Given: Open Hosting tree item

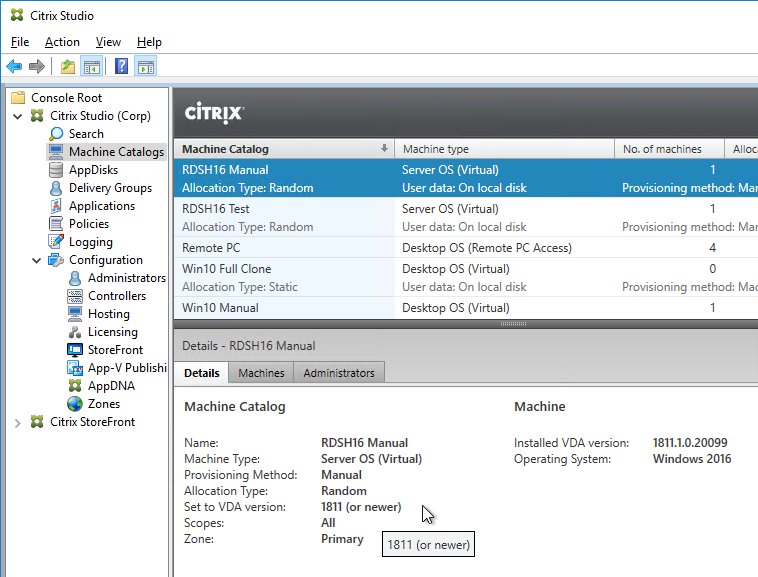Looking at the screenshot, I should point(109,314).
